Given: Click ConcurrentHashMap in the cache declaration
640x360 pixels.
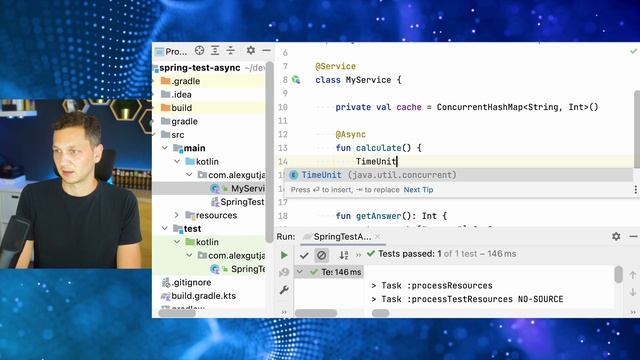Looking at the screenshot, I should [479, 107].
